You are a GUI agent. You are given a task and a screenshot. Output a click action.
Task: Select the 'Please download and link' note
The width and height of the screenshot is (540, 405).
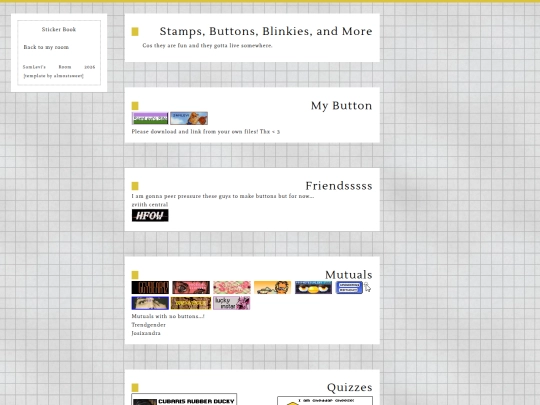click(206, 132)
